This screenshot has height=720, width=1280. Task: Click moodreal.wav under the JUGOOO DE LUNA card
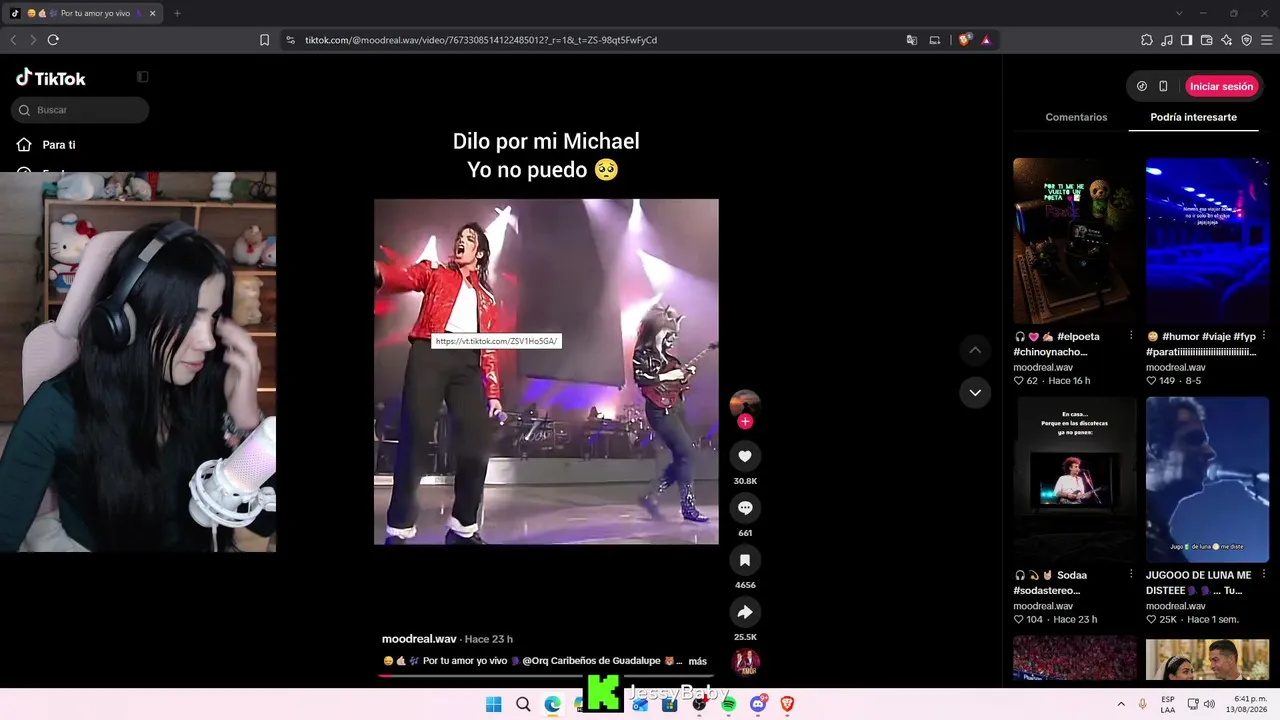1176,606
